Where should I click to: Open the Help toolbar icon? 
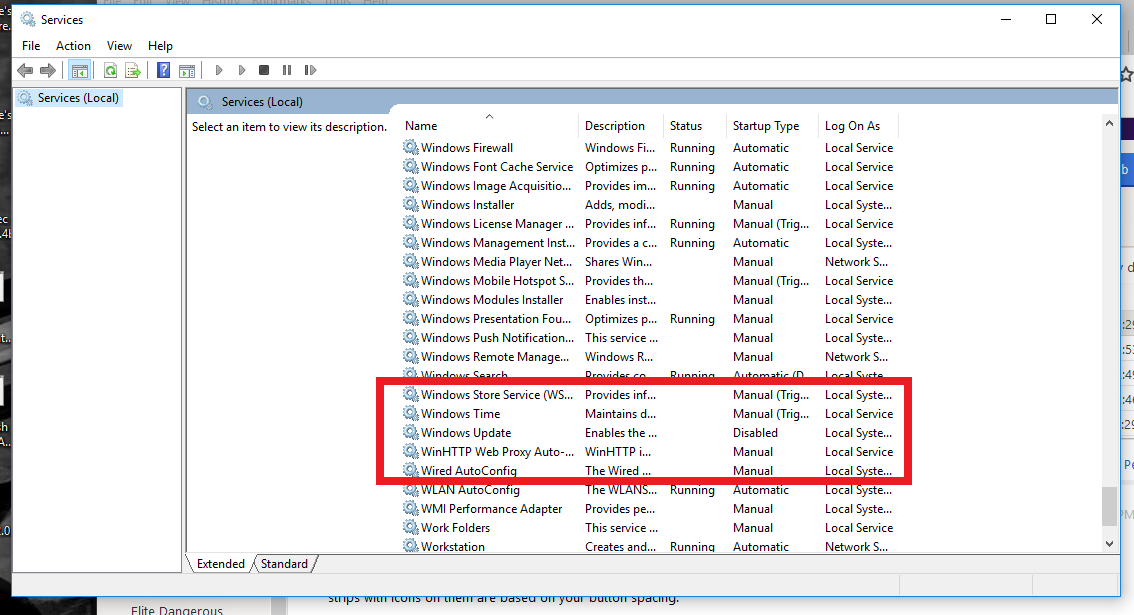pos(163,70)
